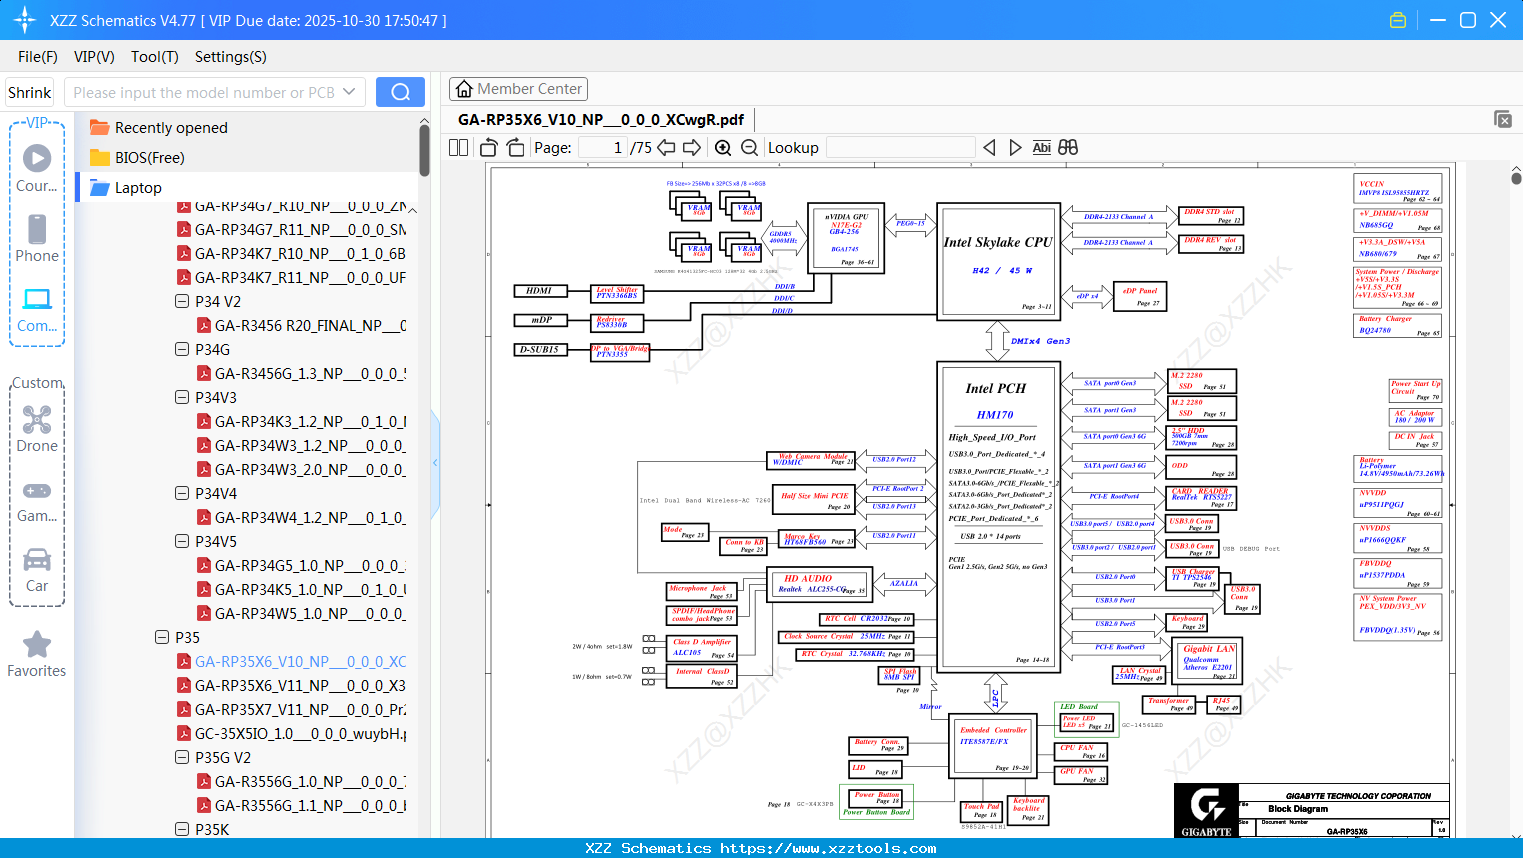Open the Favorites star
The height and width of the screenshot is (858, 1523).
pos(37,655)
